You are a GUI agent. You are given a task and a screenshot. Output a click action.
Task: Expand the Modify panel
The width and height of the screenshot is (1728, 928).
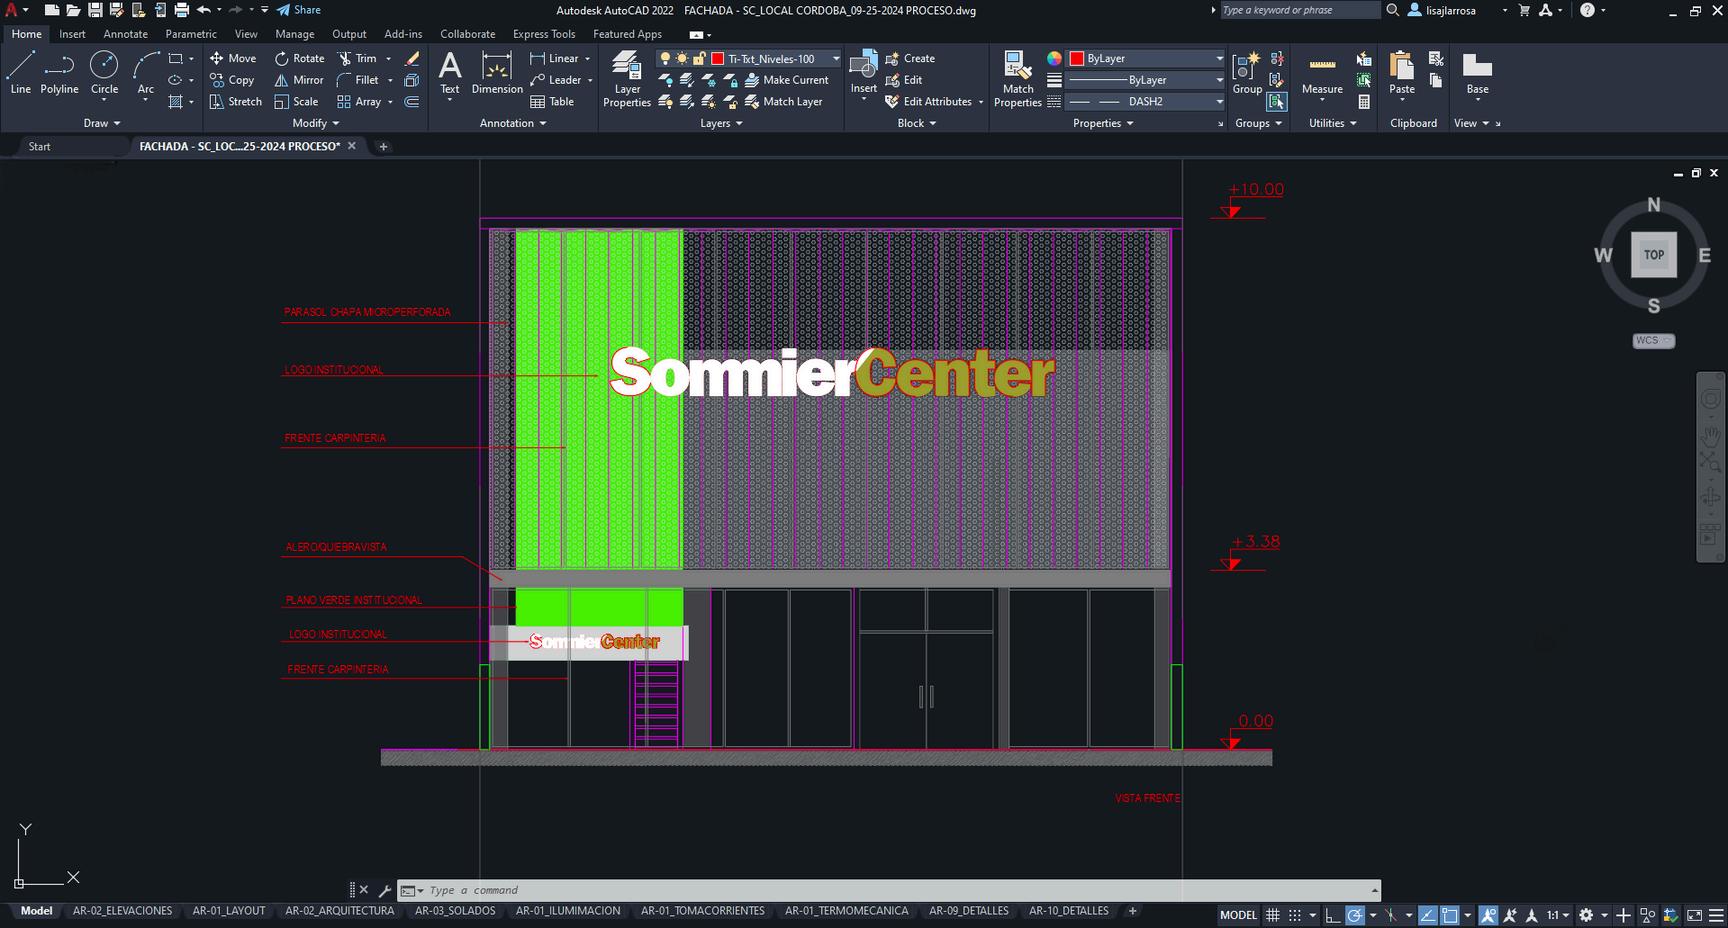pyautogui.click(x=315, y=123)
